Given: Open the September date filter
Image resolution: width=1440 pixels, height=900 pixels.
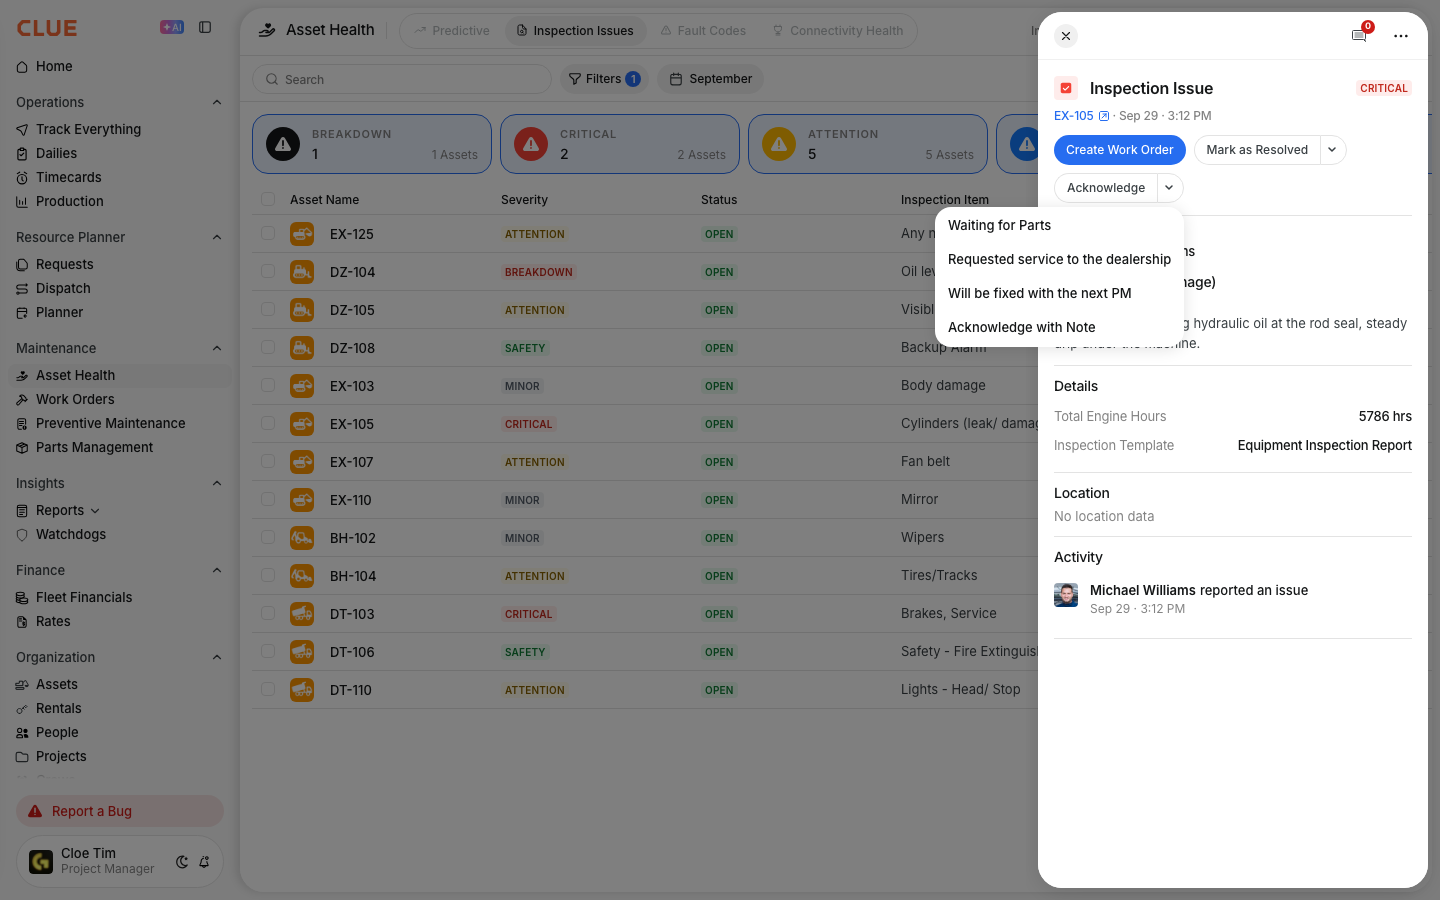Looking at the screenshot, I should click(x=711, y=79).
